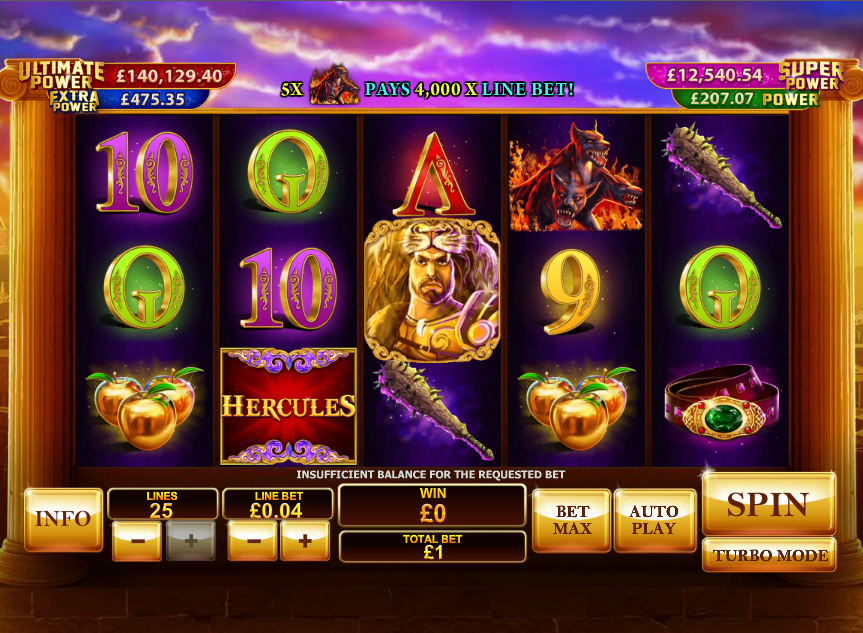Screen dimensions: 863x633
Task: Start Auto Play
Action: (x=653, y=520)
